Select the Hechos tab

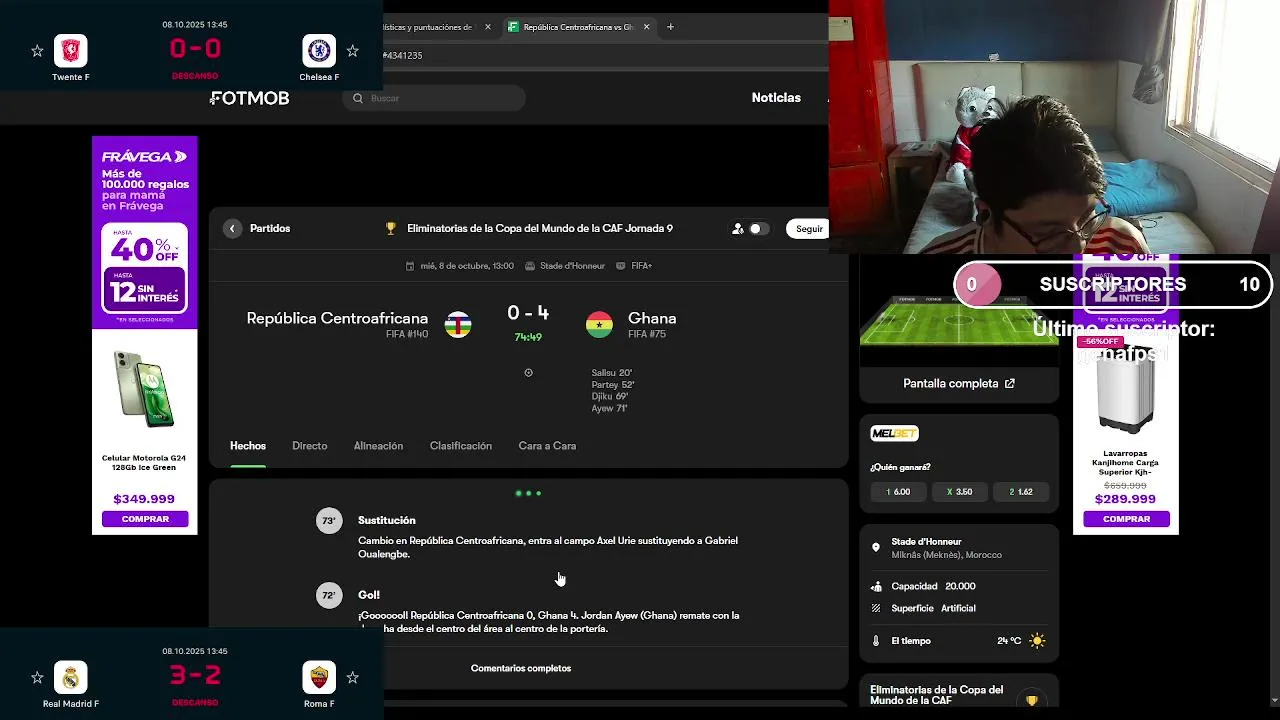(248, 446)
